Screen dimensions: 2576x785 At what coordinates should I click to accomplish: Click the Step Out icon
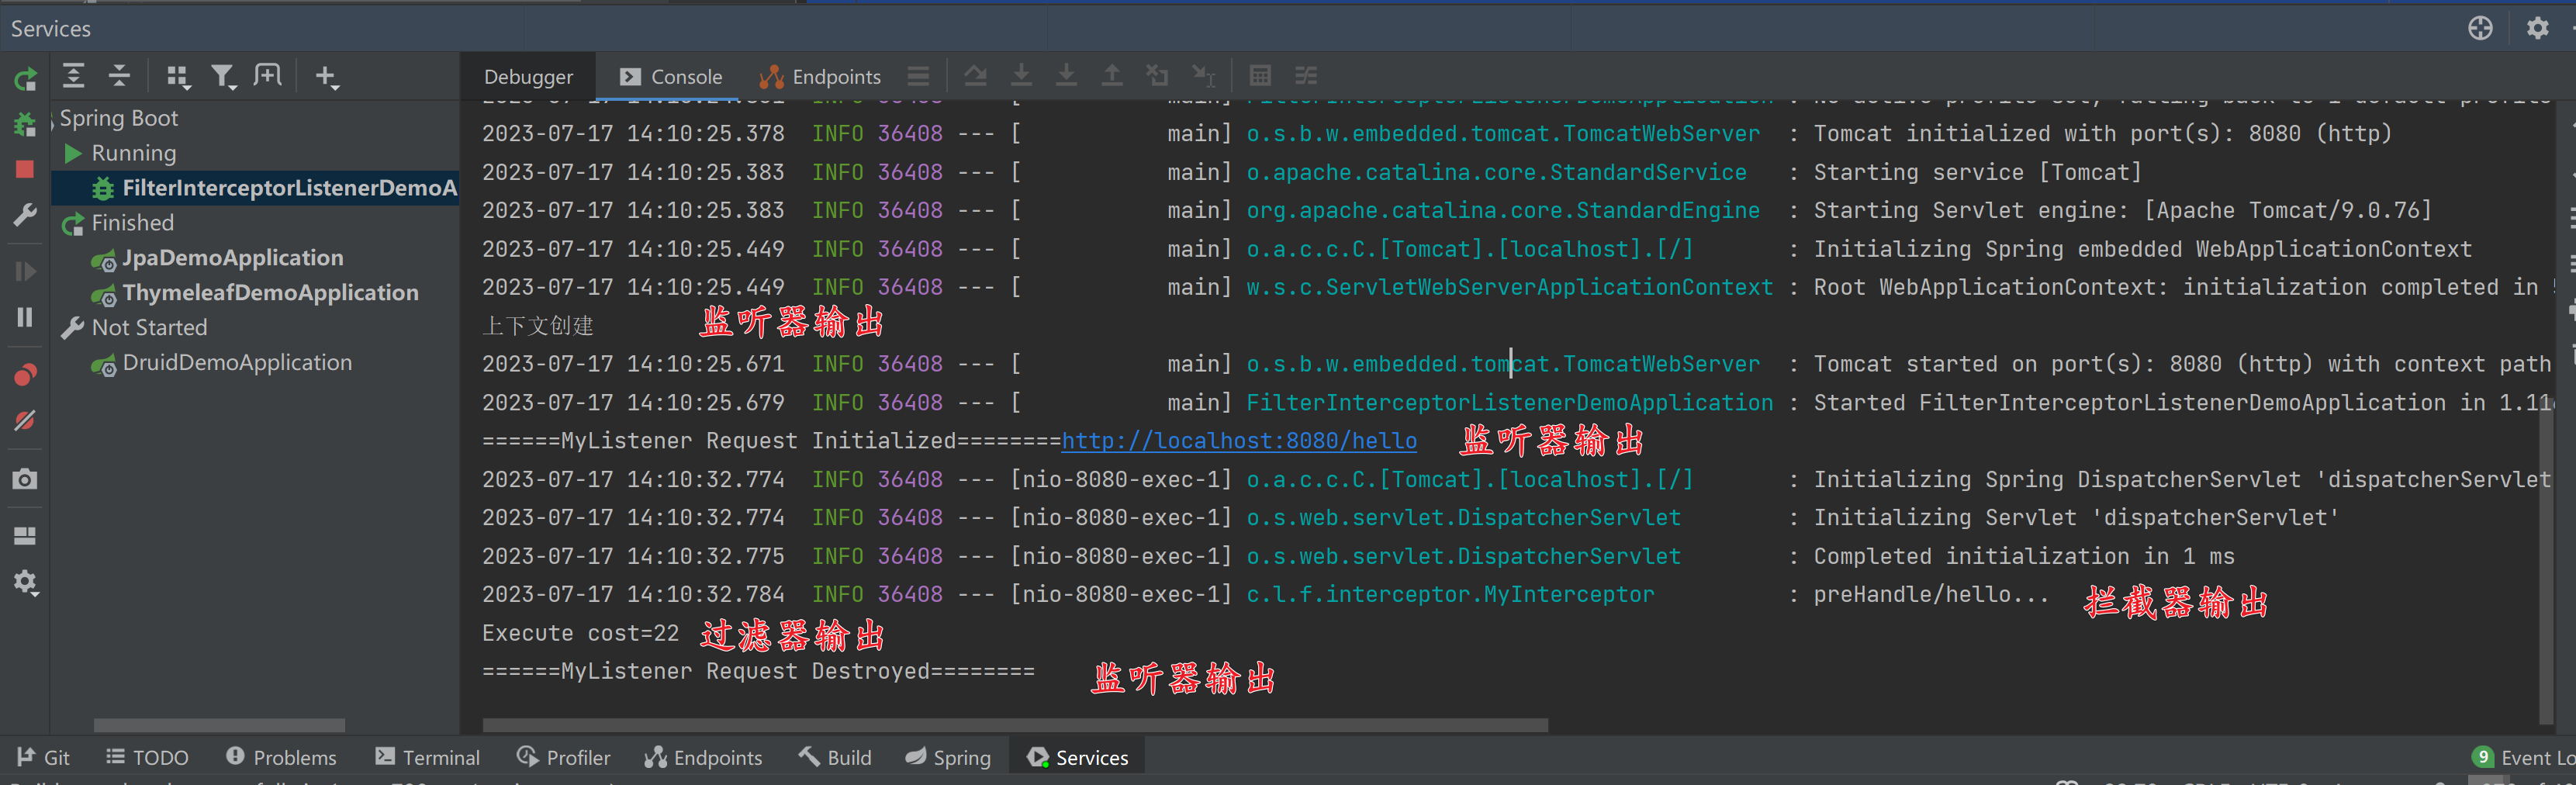(x=1112, y=76)
